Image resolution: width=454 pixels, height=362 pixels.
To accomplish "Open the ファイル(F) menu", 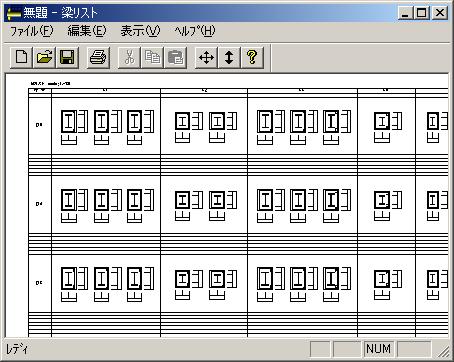I will [32, 31].
